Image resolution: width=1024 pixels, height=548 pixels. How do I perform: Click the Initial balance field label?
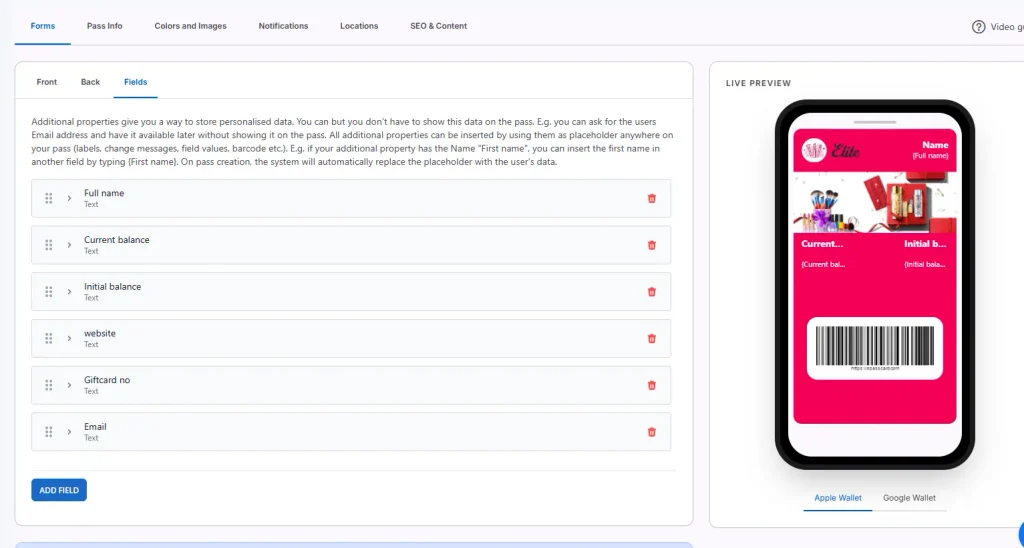(112, 287)
